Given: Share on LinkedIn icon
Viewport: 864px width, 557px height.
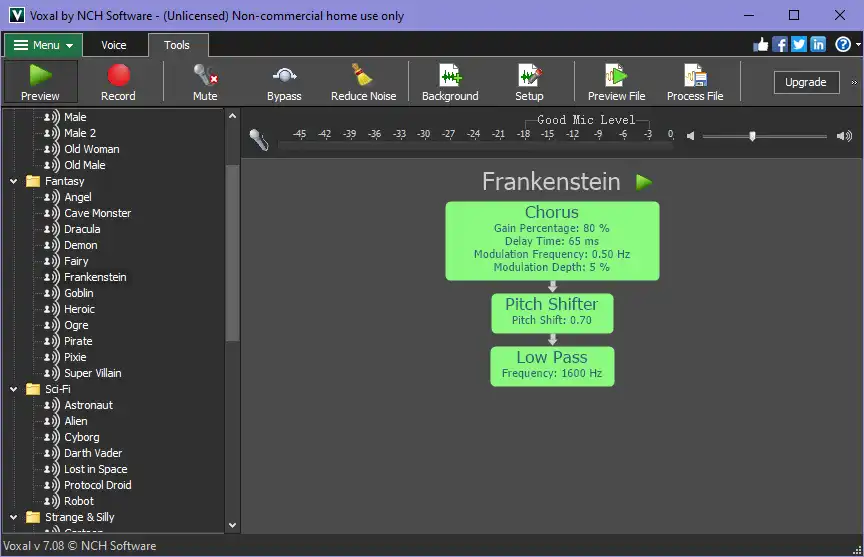Looking at the screenshot, I should point(818,45).
